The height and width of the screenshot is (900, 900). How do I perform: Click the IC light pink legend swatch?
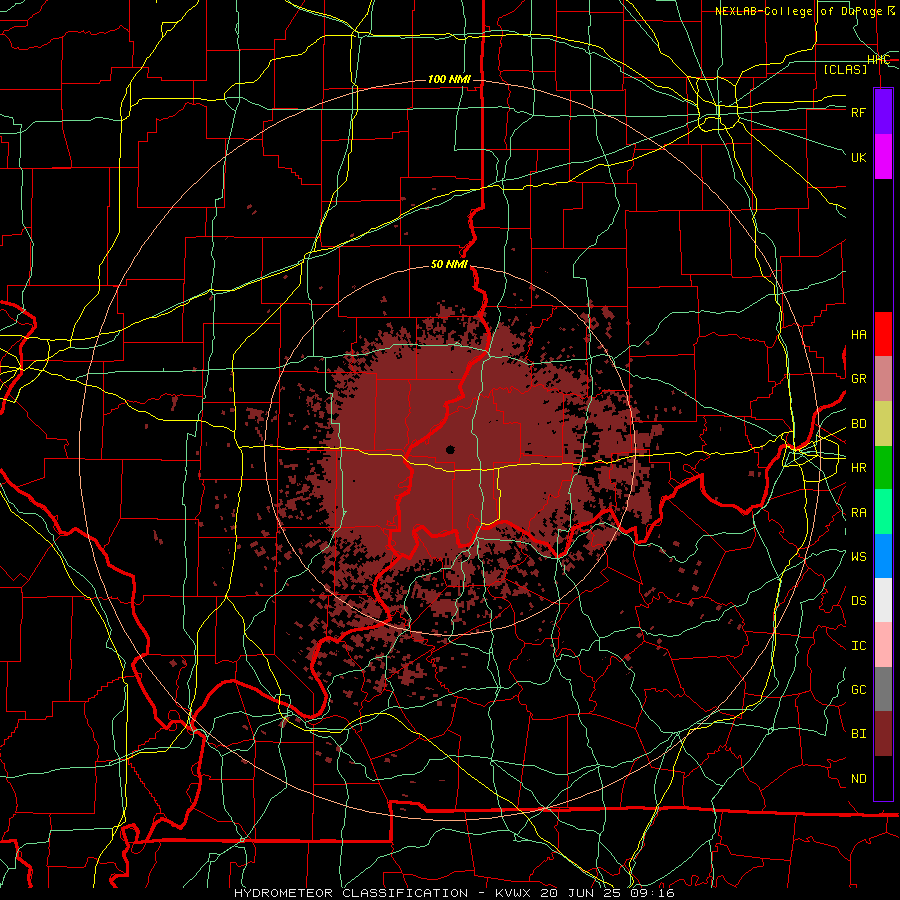[x=883, y=645]
